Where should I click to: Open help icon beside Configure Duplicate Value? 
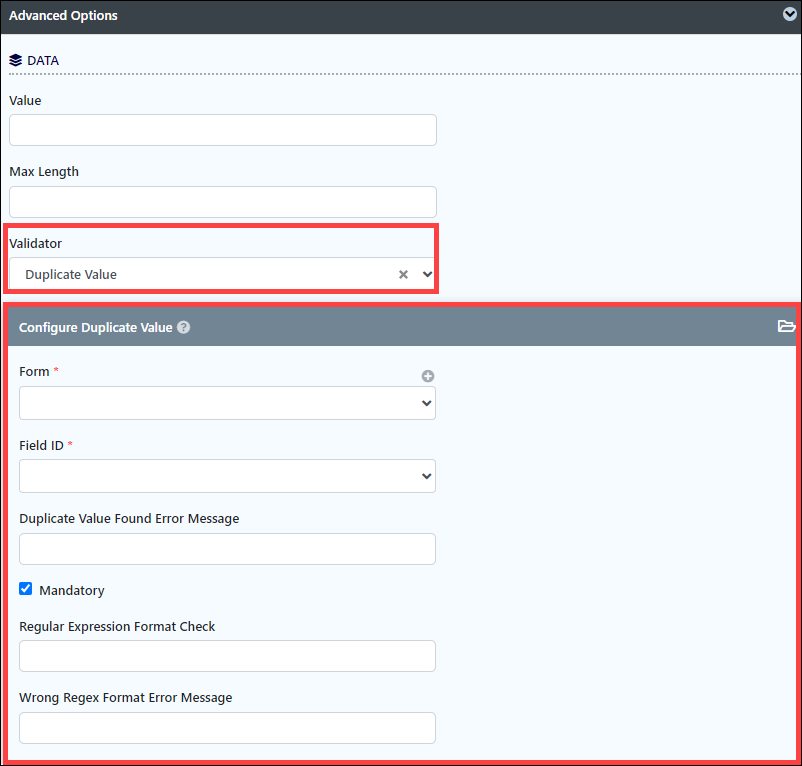tap(184, 327)
